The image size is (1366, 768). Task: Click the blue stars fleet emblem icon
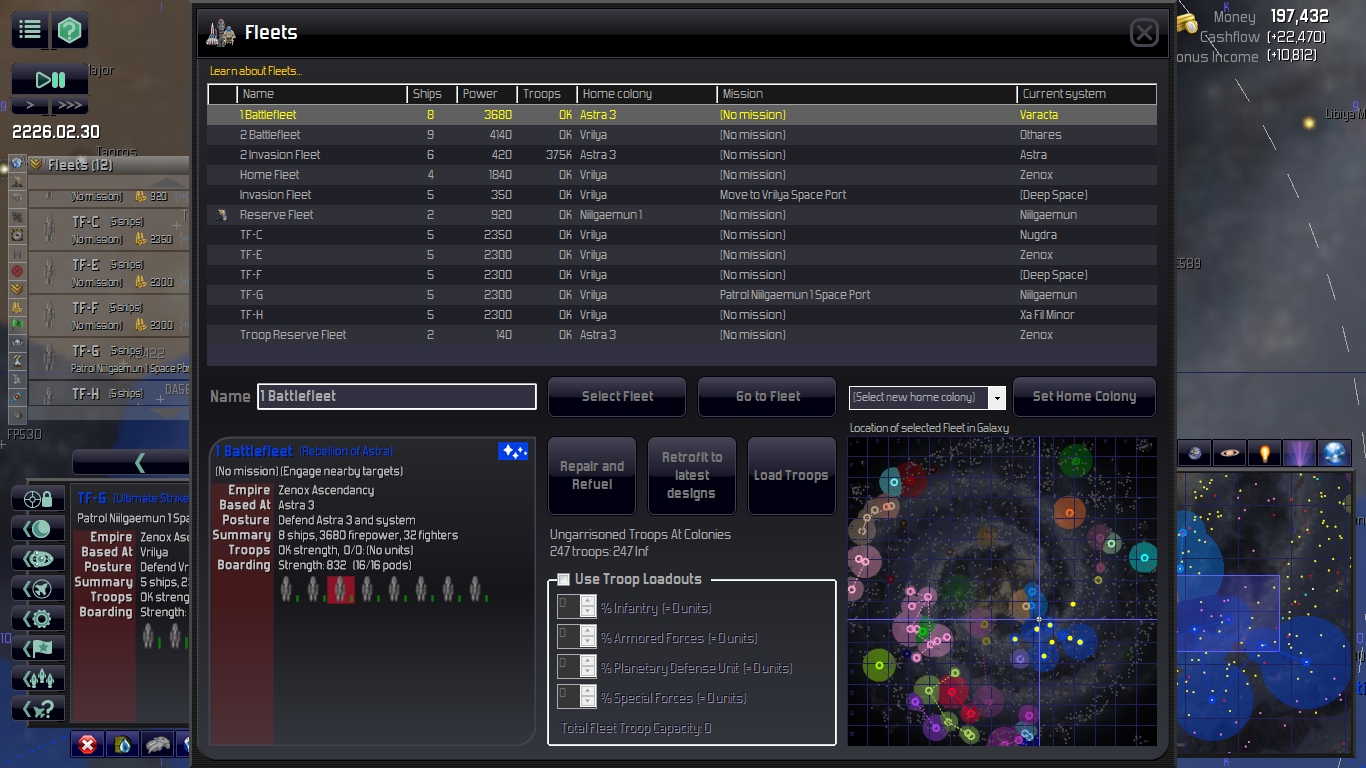513,451
